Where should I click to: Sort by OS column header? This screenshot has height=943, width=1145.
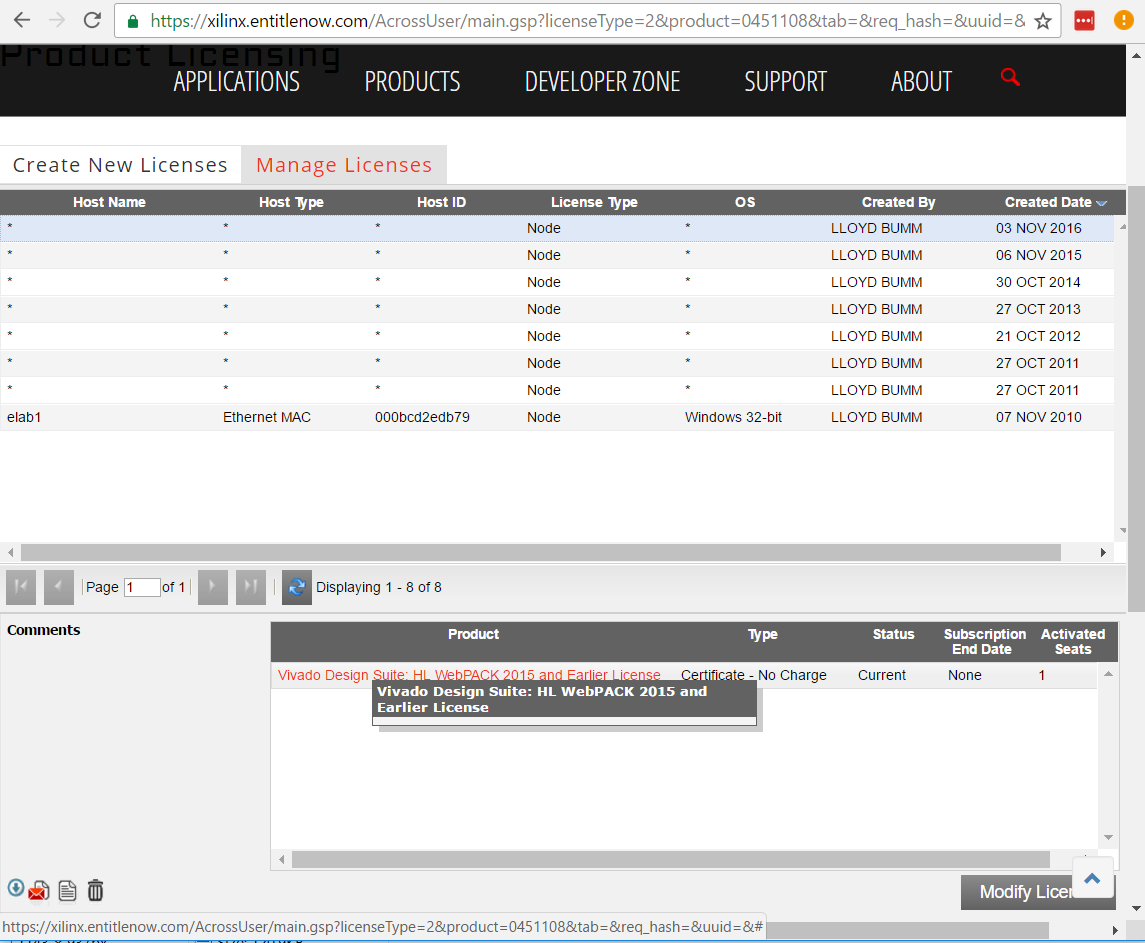(x=745, y=202)
